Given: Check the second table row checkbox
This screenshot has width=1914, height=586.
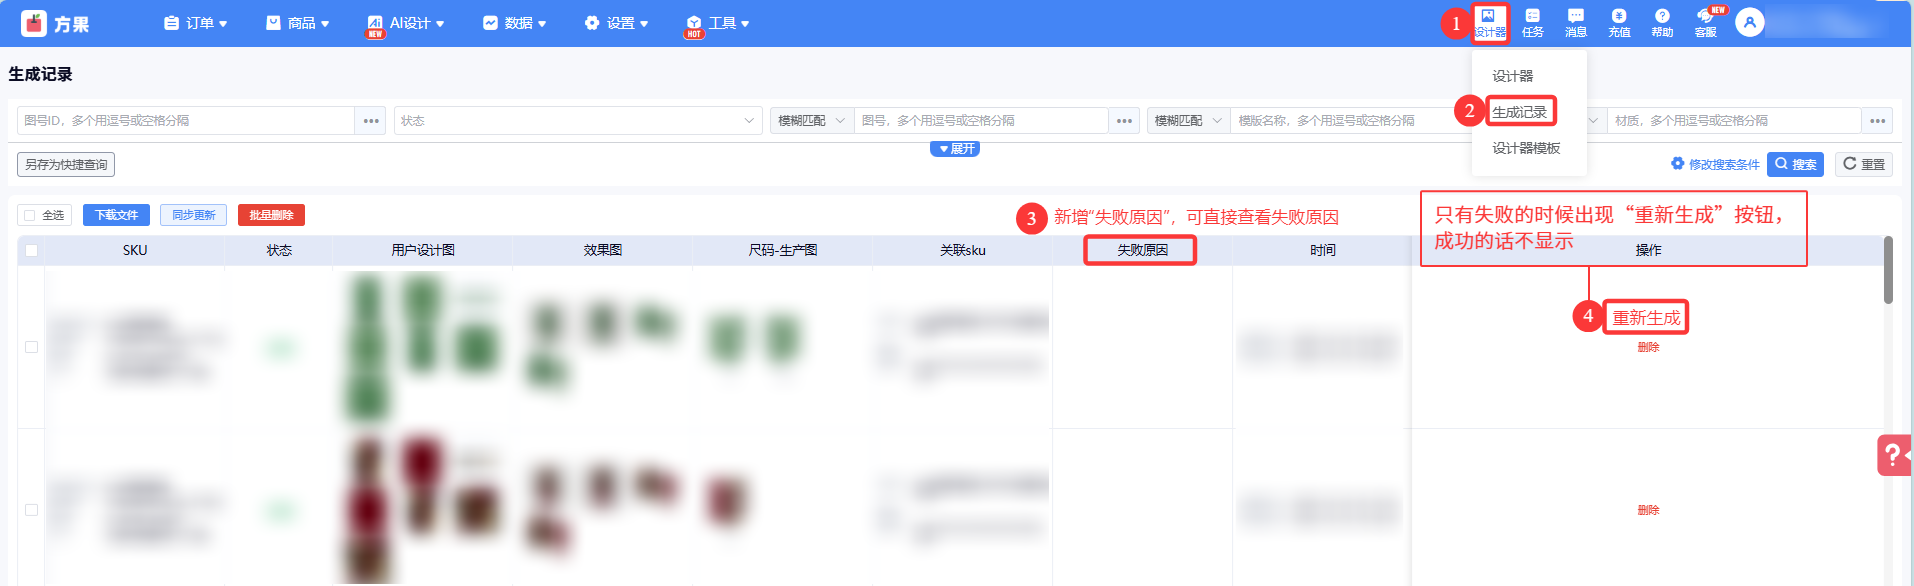Looking at the screenshot, I should click(32, 510).
